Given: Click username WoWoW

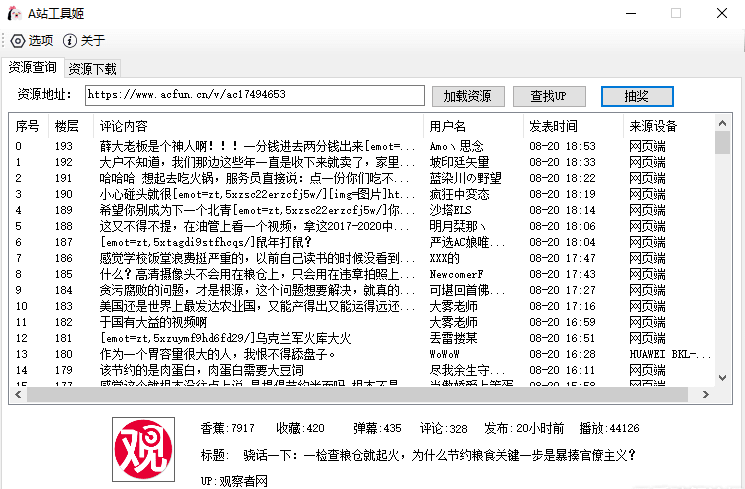Looking at the screenshot, I should click(444, 355).
